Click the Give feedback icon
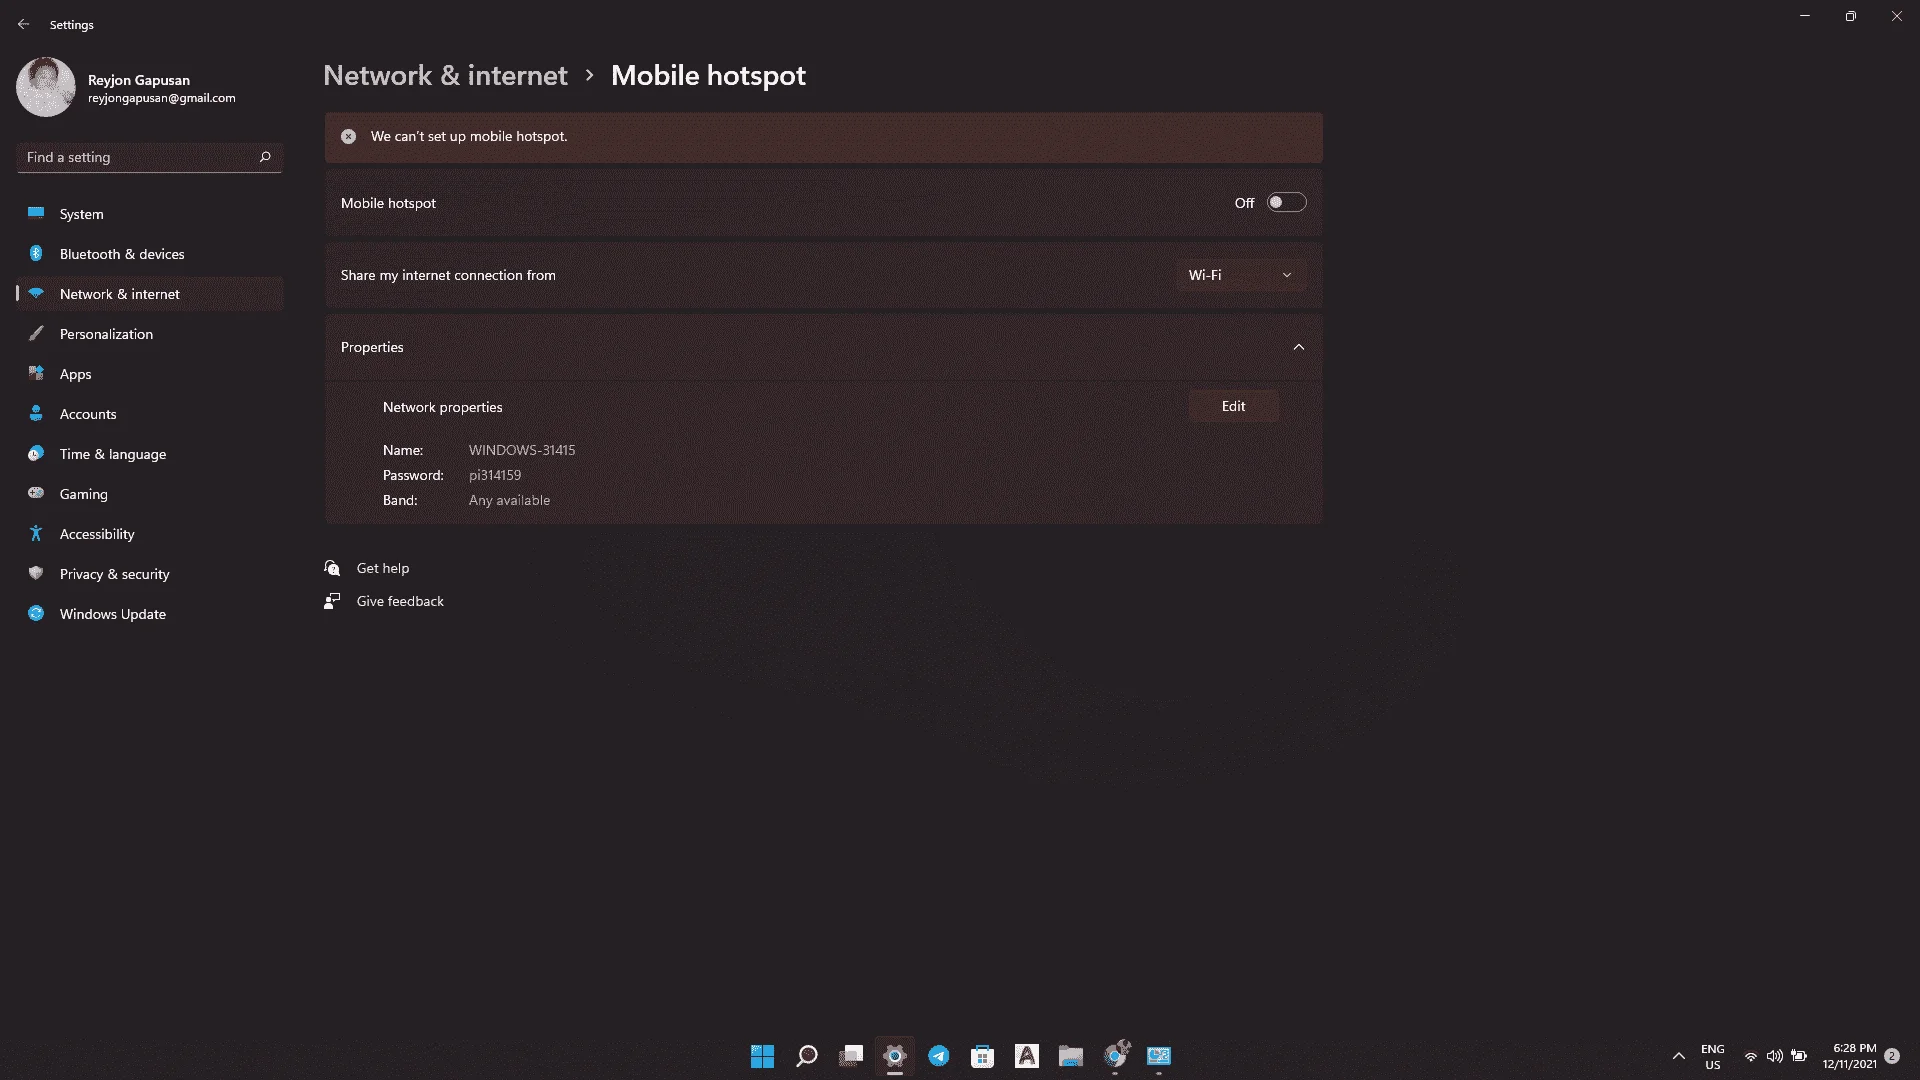The image size is (1920, 1080). [332, 601]
